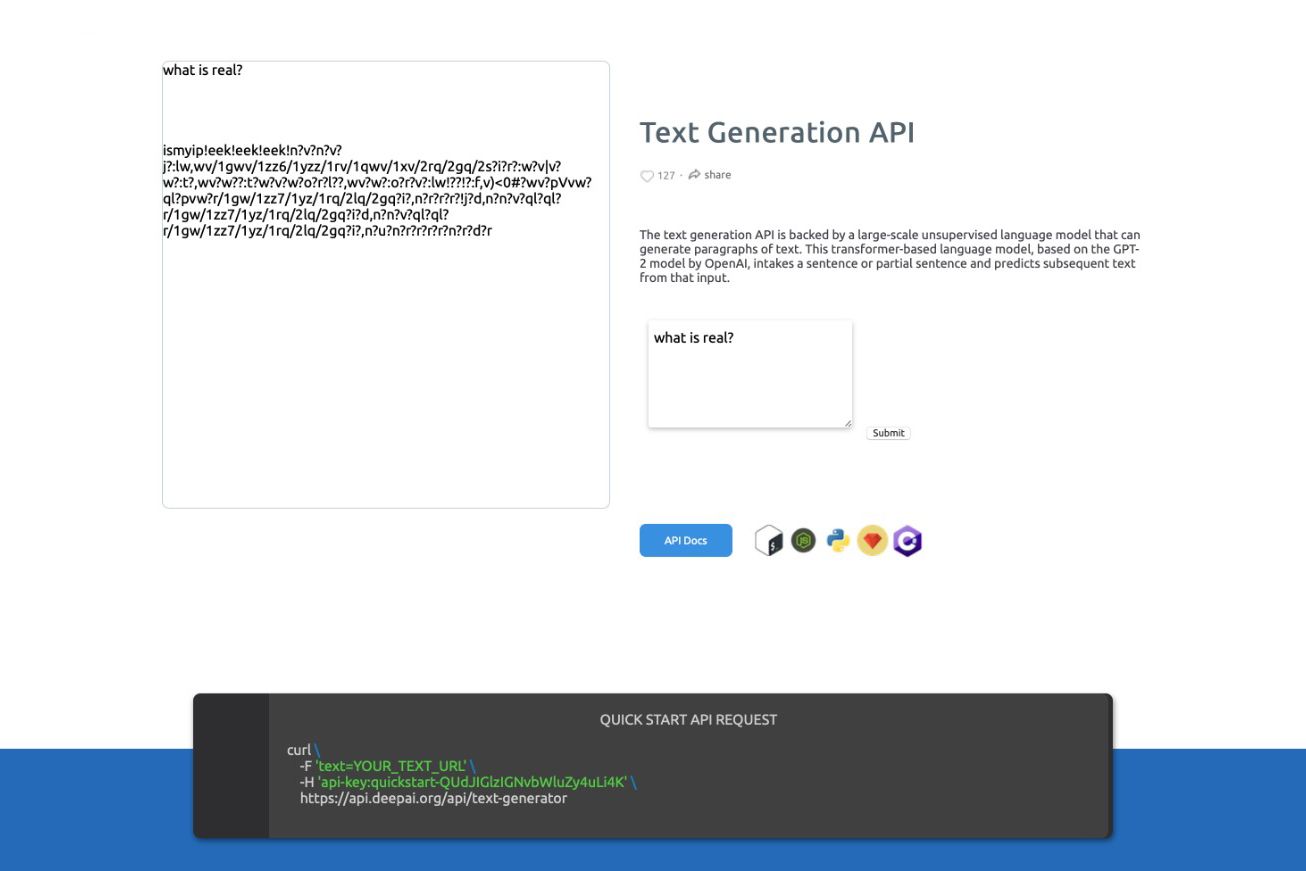Click the like count "127"
This screenshot has height=871, width=1306.
[x=666, y=176]
